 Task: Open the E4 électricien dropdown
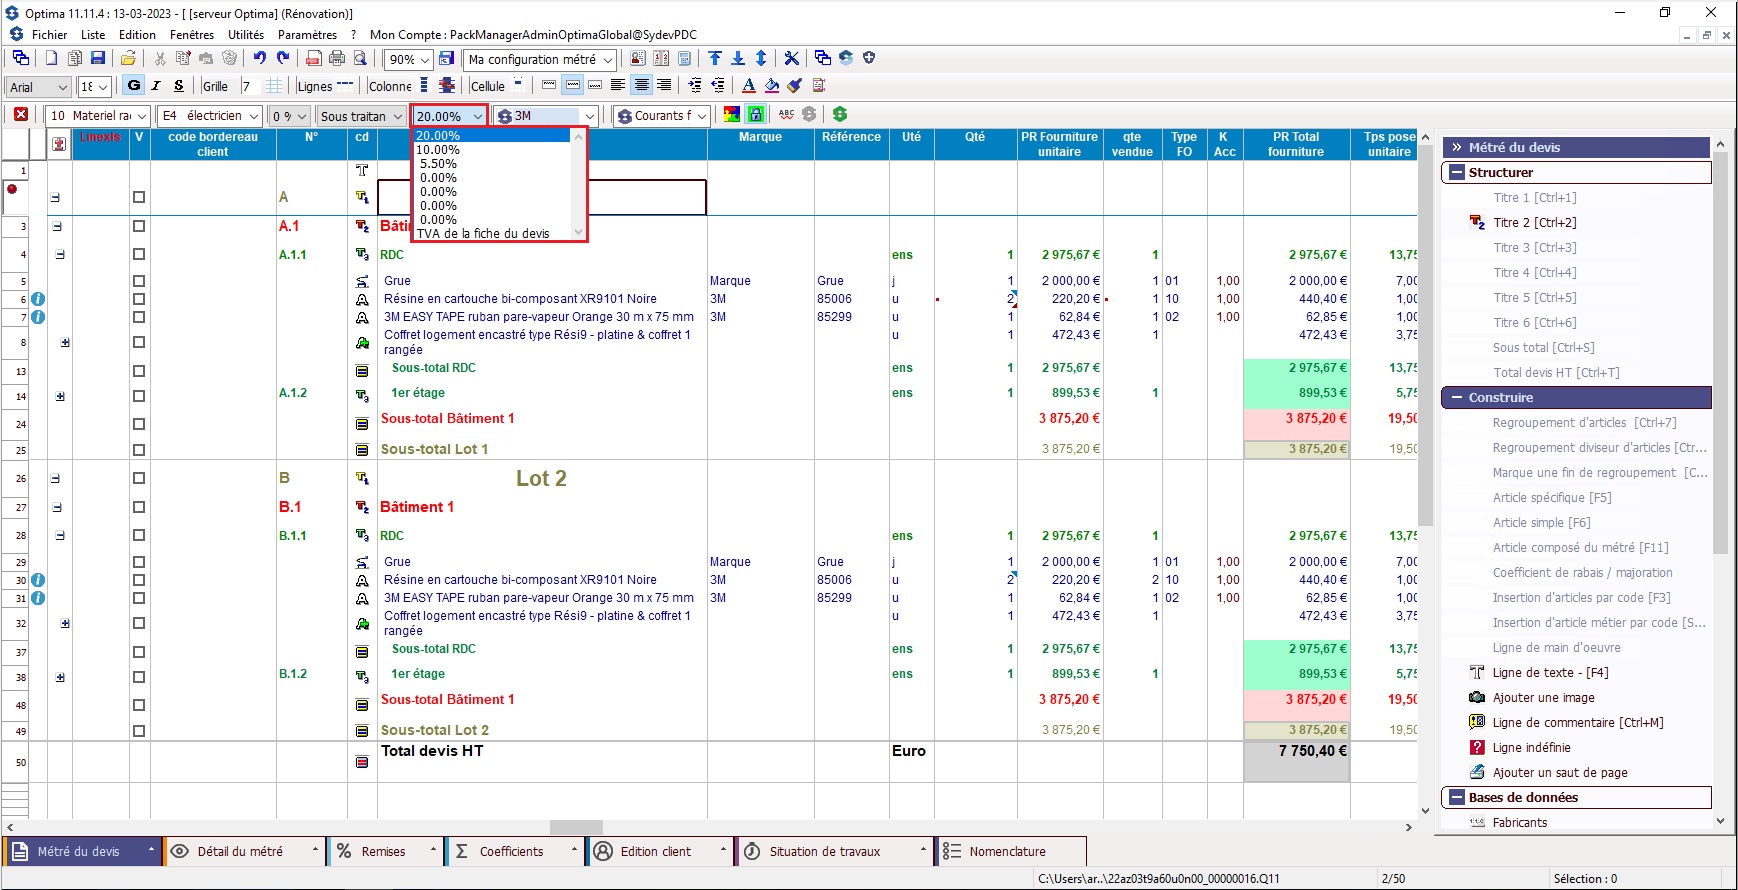(254, 116)
